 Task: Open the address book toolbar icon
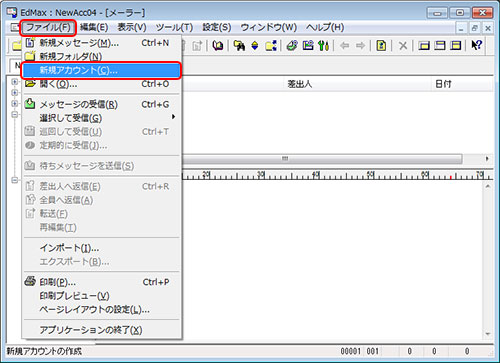[x=218, y=46]
